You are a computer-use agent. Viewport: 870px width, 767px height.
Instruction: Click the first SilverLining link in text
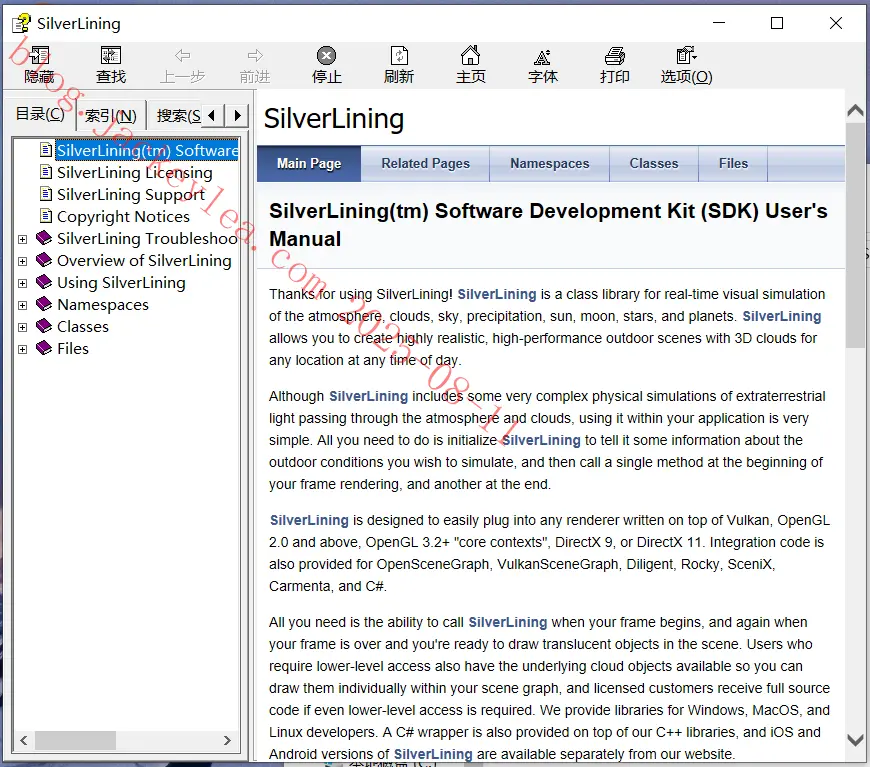pos(497,294)
